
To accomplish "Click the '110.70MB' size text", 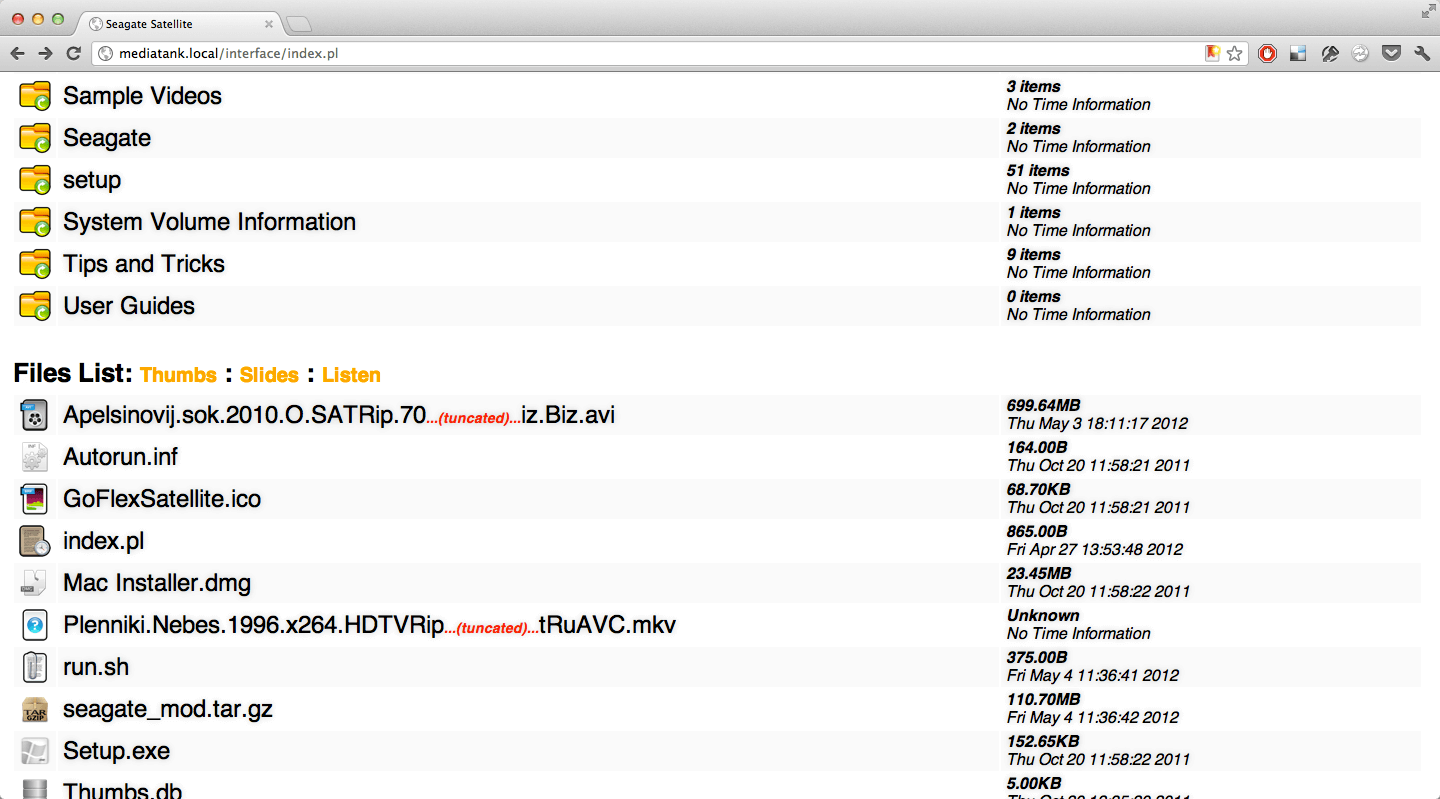I will tap(1043, 699).
